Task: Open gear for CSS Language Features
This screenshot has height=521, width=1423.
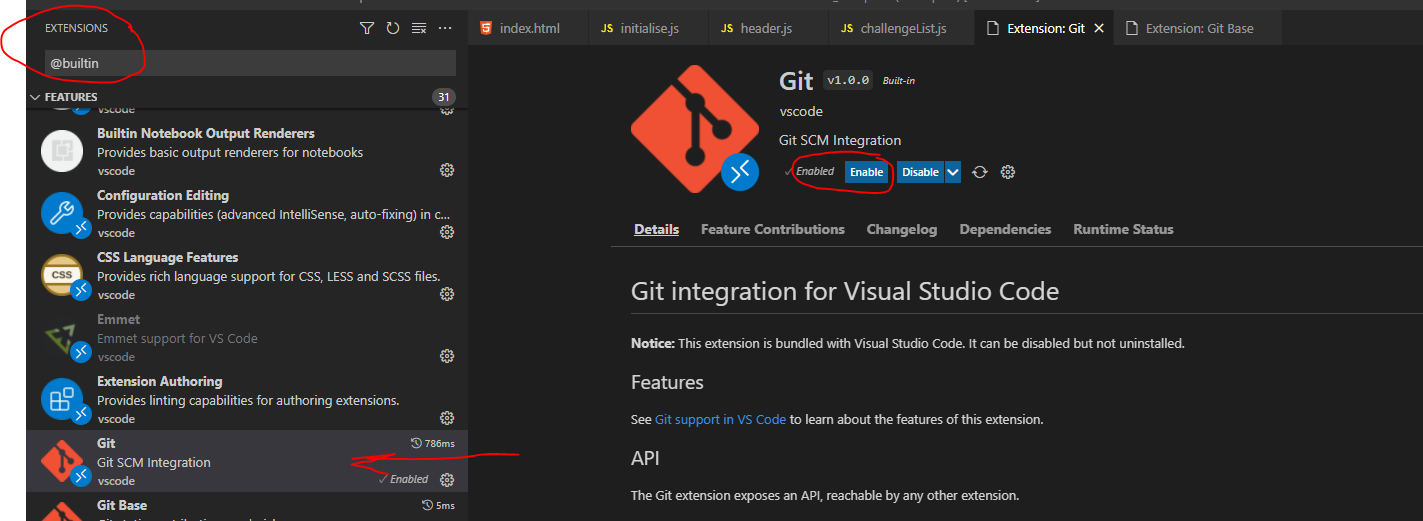Action: (447, 294)
